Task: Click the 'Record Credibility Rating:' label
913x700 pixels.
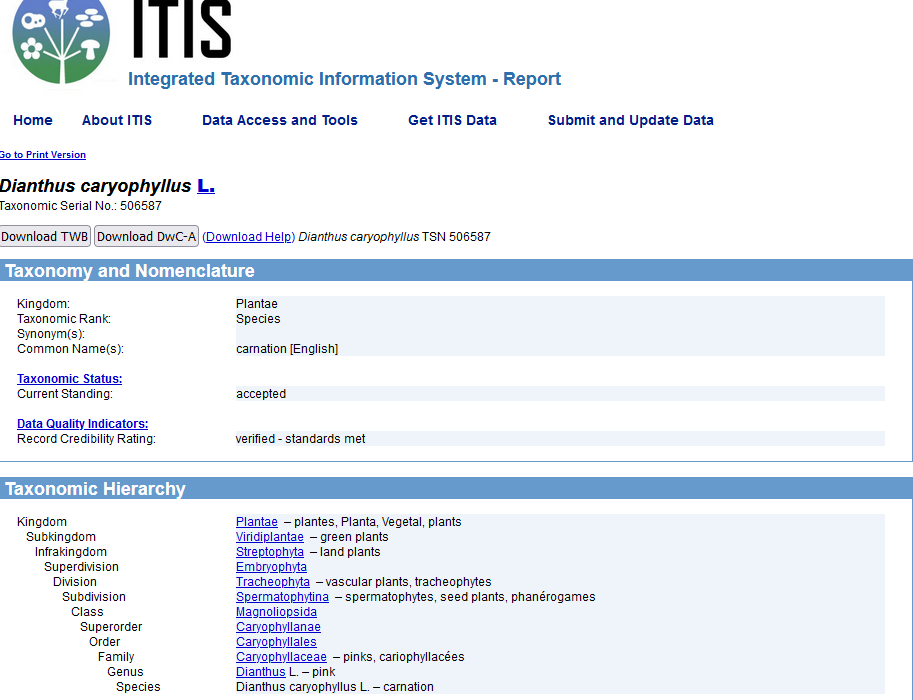Action: 86,439
